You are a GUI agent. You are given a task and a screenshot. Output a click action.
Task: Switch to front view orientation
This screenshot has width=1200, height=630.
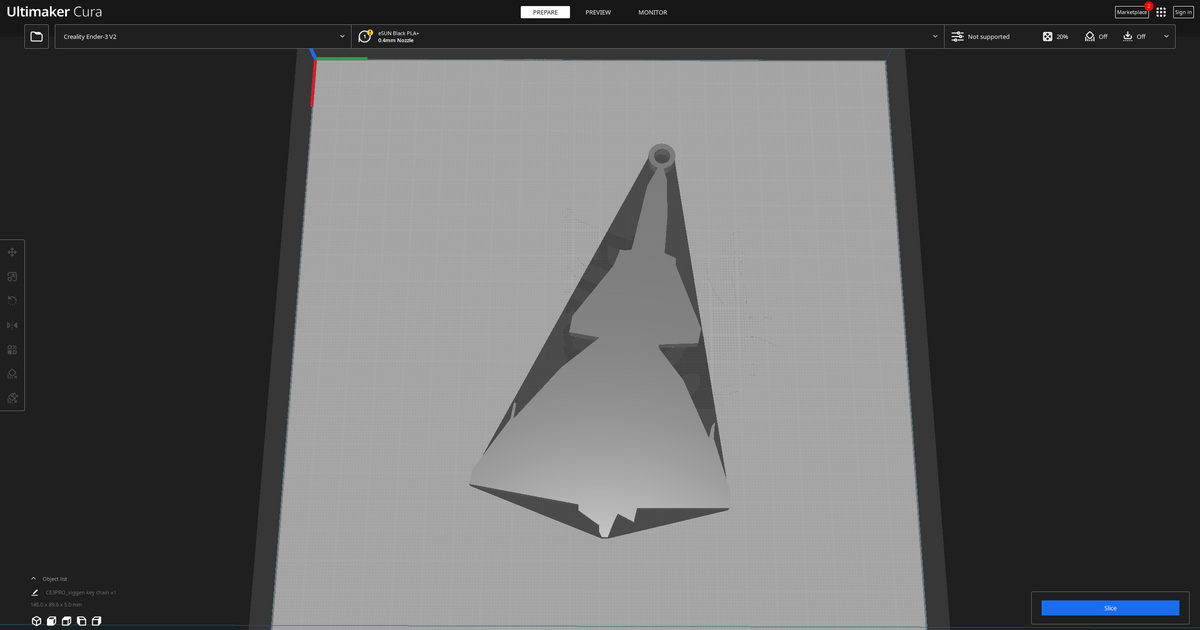tap(51, 621)
